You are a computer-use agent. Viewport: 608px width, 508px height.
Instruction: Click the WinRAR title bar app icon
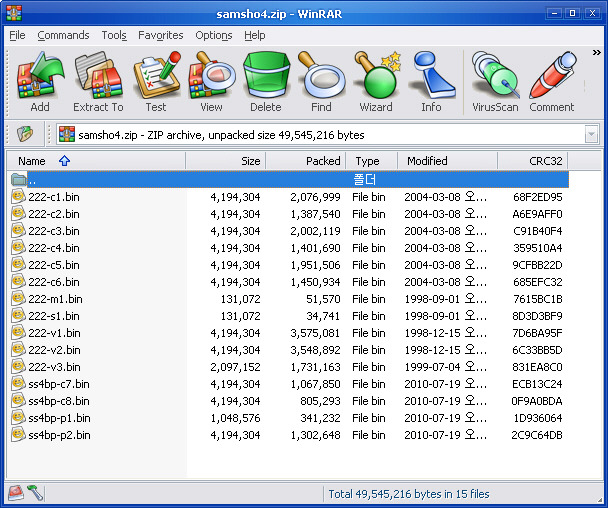14,14
